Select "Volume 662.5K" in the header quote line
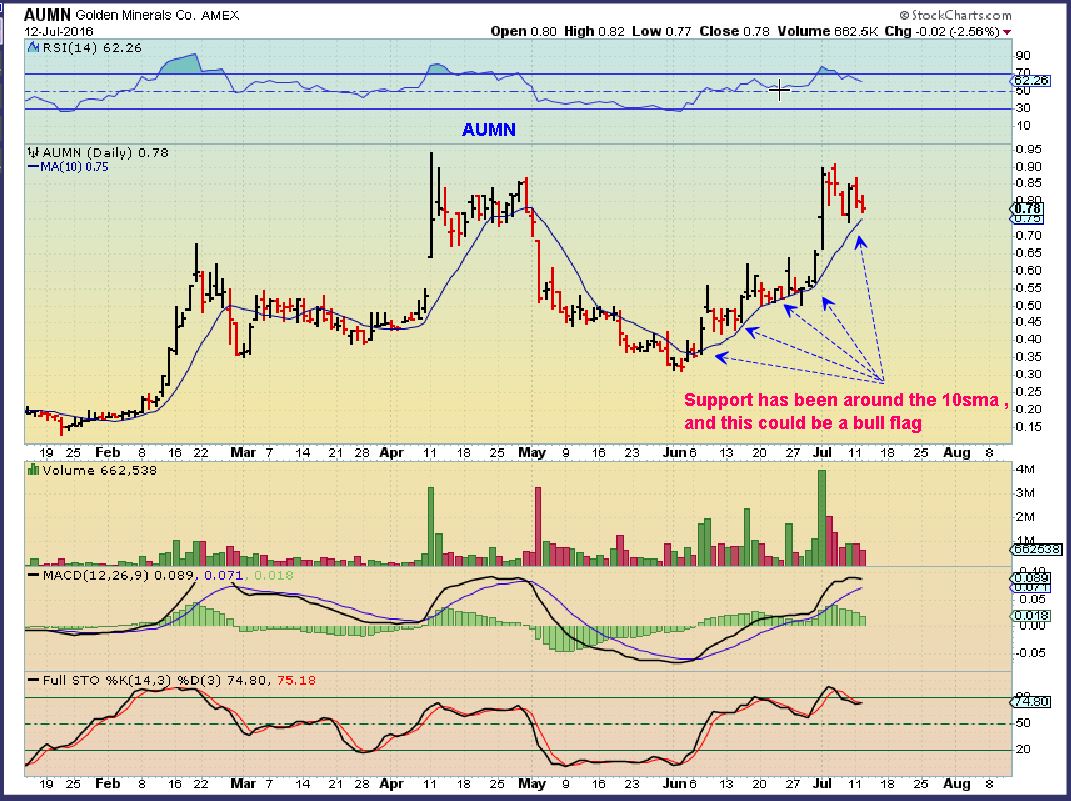Image resolution: width=1071 pixels, height=801 pixels. [827, 31]
